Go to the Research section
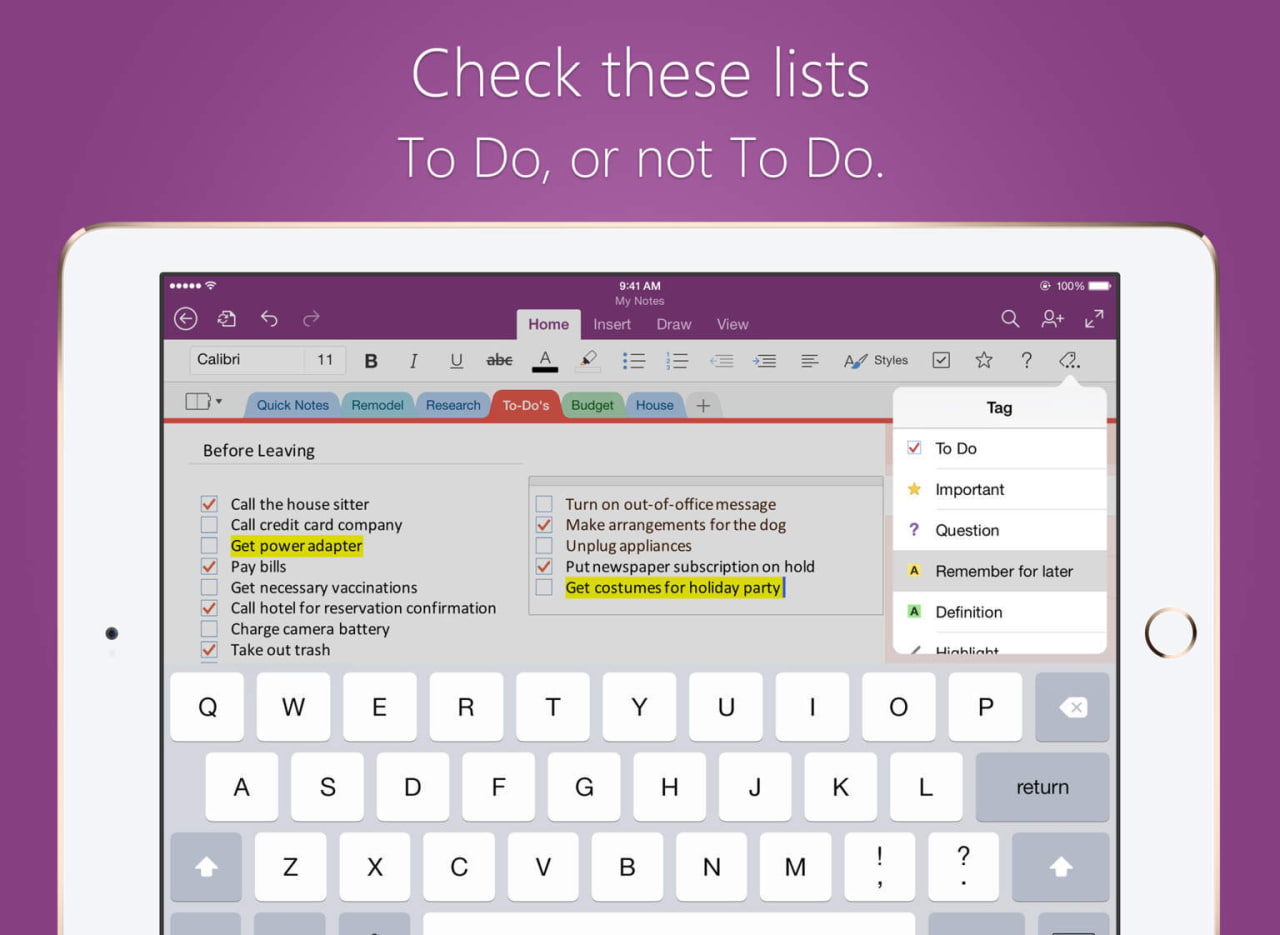 [453, 405]
